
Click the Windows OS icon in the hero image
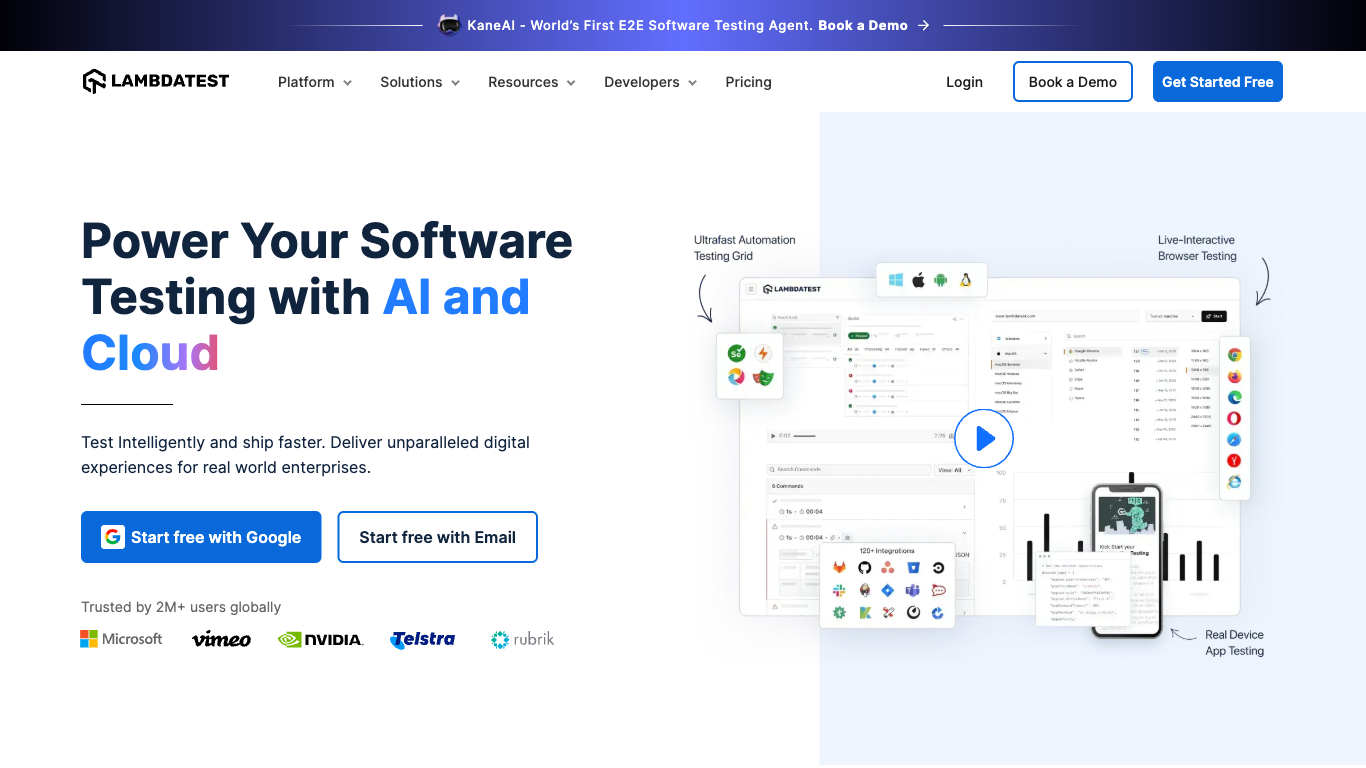coord(896,280)
